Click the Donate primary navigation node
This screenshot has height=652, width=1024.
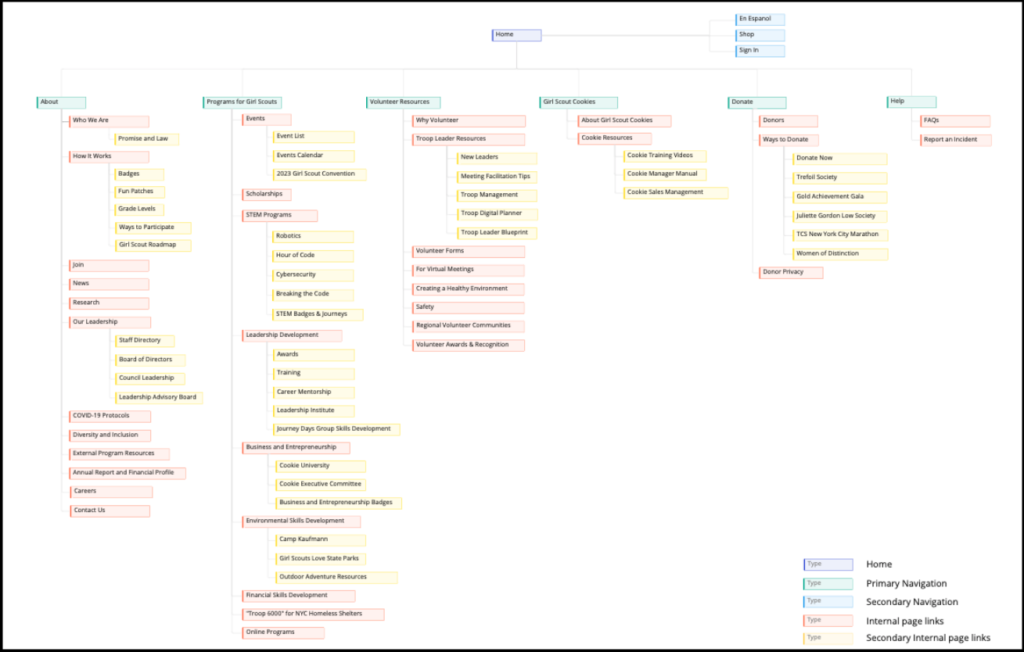tap(757, 103)
